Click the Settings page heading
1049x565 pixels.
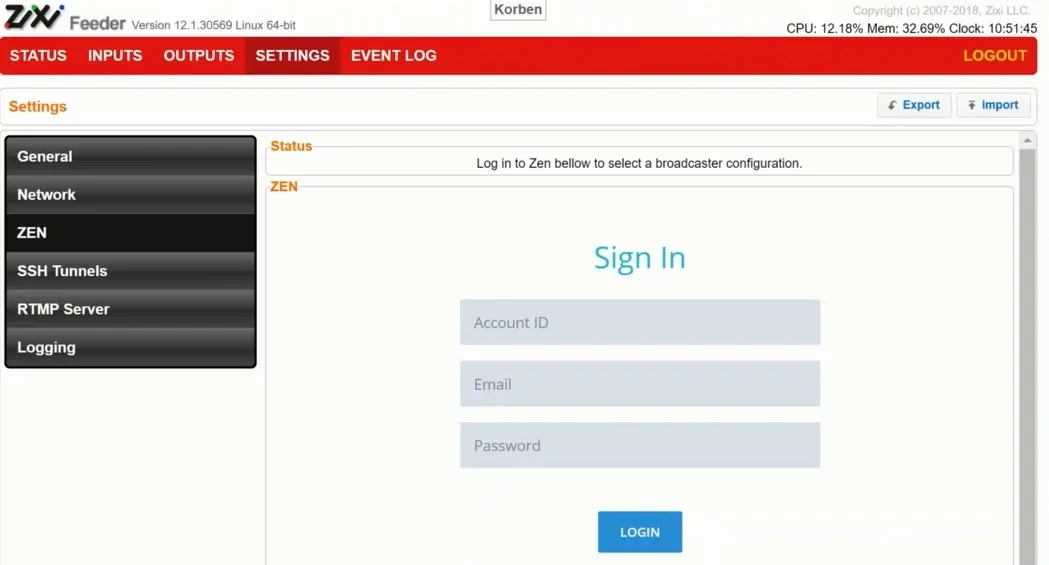point(37,106)
